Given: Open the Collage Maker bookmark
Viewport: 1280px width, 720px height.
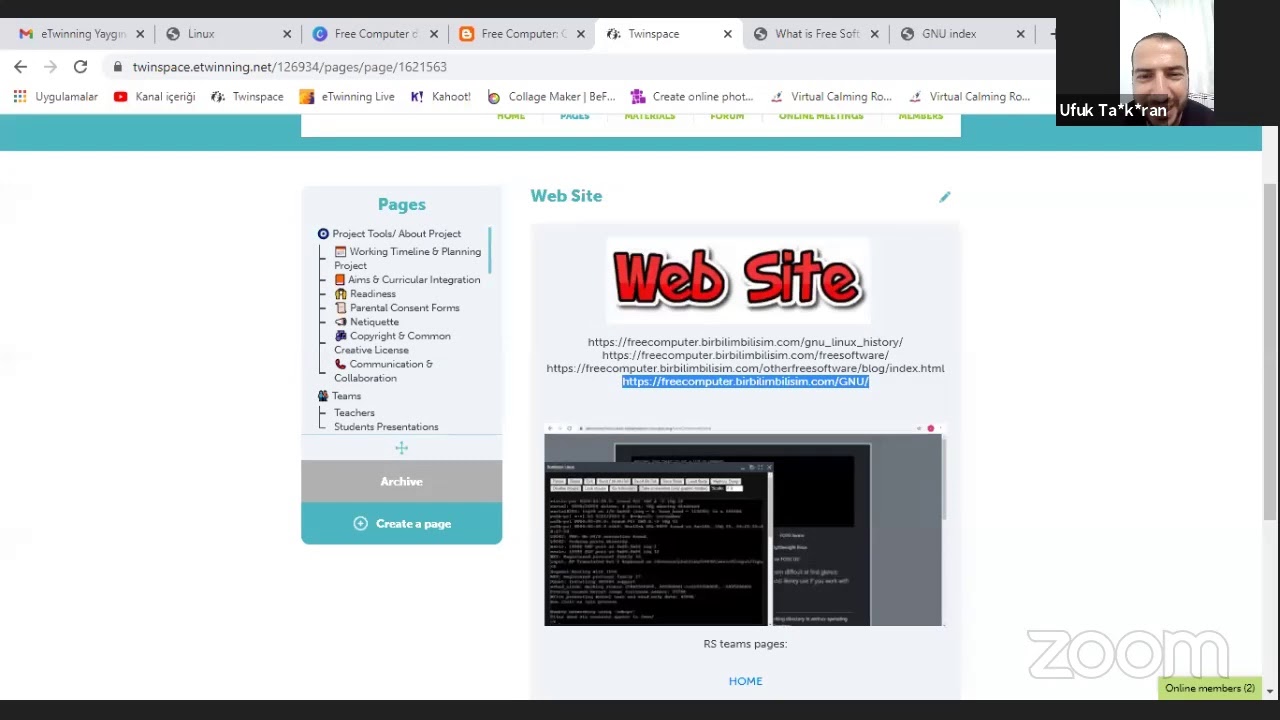Looking at the screenshot, I should 552,97.
